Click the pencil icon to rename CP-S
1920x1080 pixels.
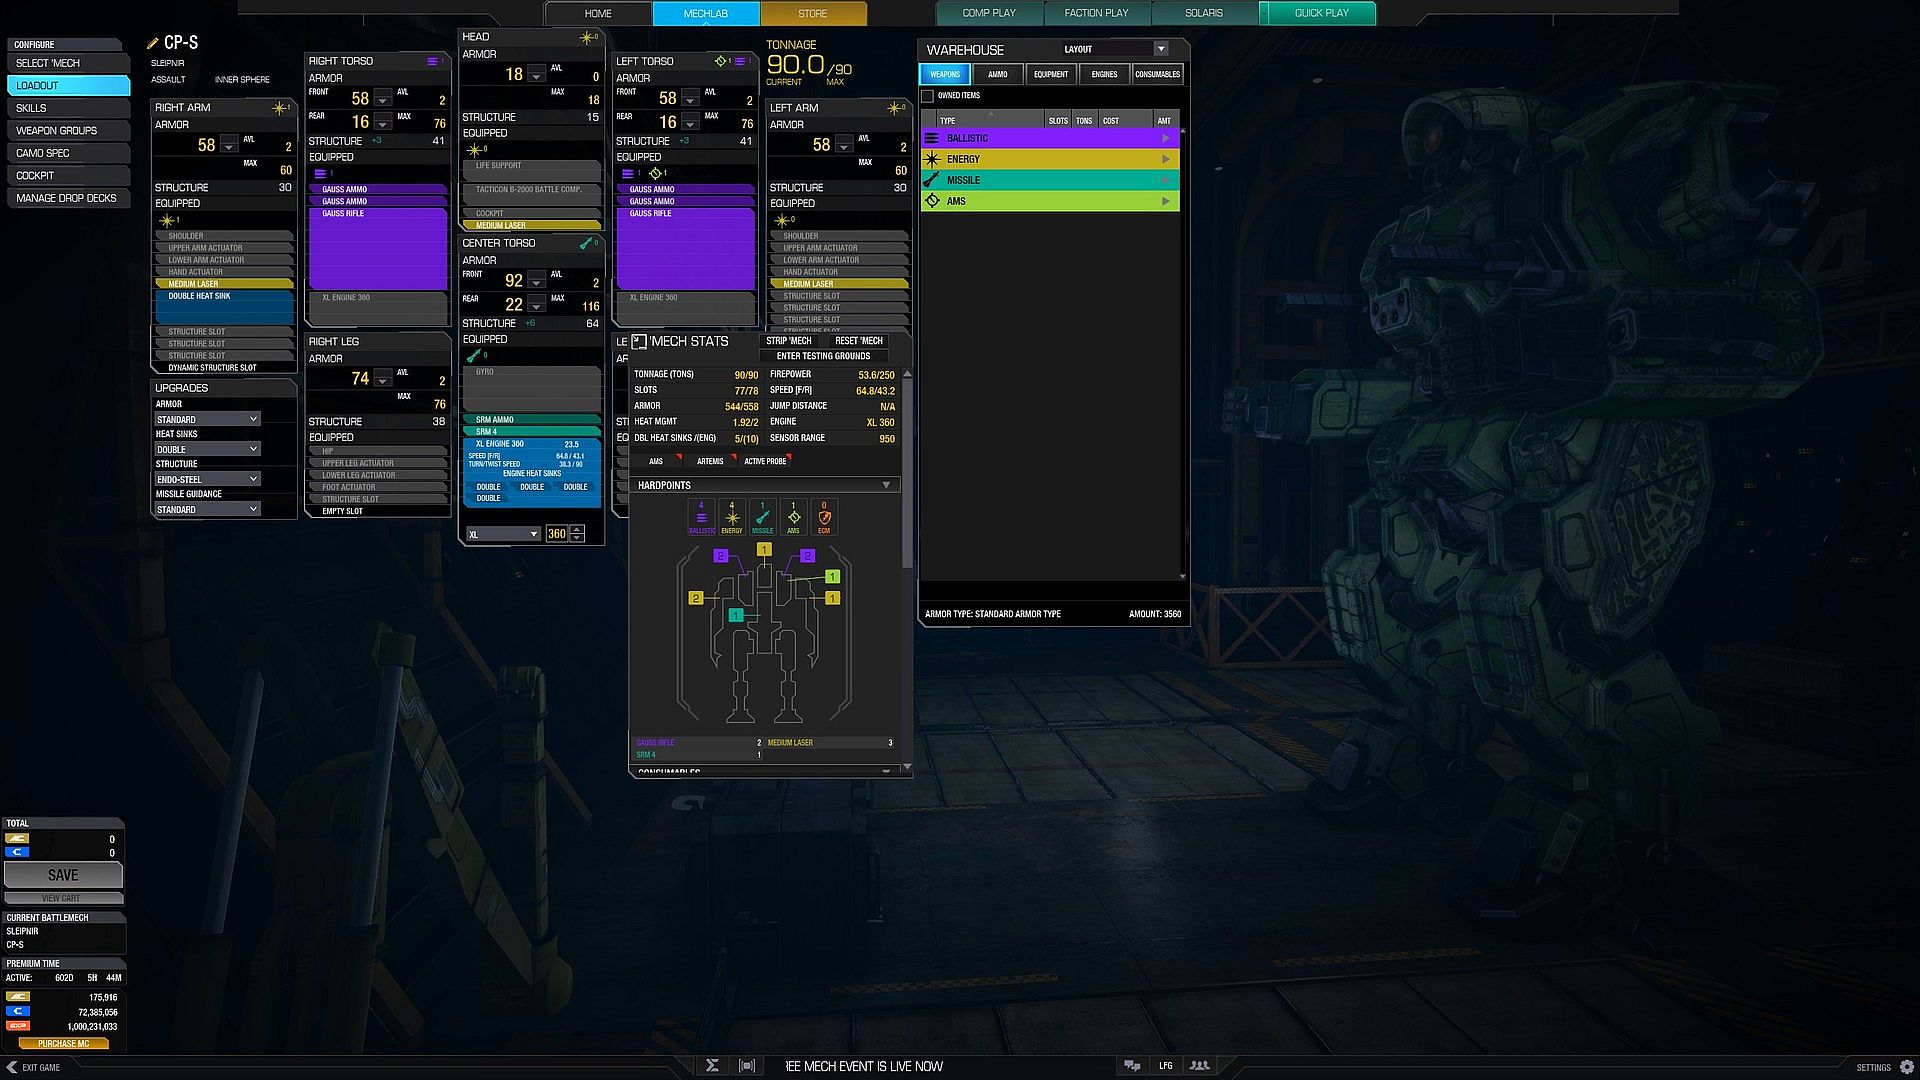pos(153,43)
